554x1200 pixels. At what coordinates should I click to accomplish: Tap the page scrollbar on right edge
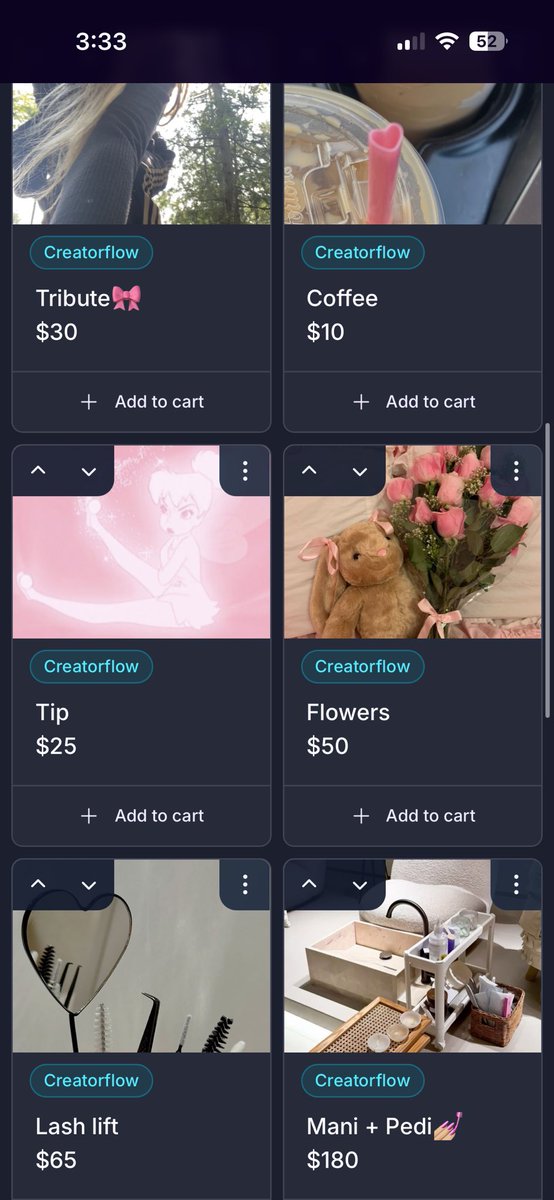[547, 570]
